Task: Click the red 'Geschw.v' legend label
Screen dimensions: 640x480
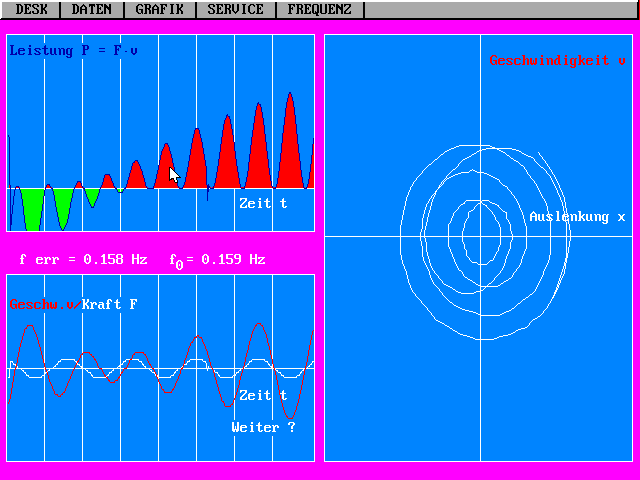Action: coord(42,304)
